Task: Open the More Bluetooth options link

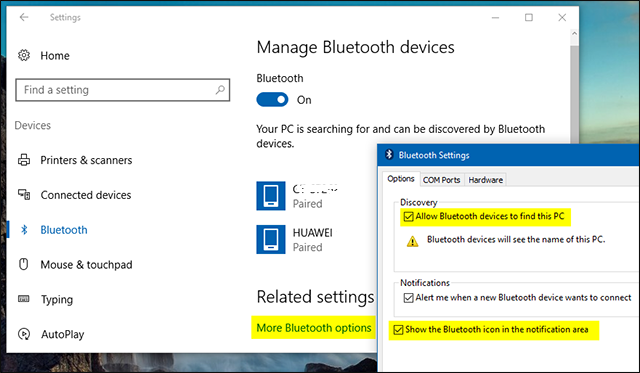Action: coord(314,328)
